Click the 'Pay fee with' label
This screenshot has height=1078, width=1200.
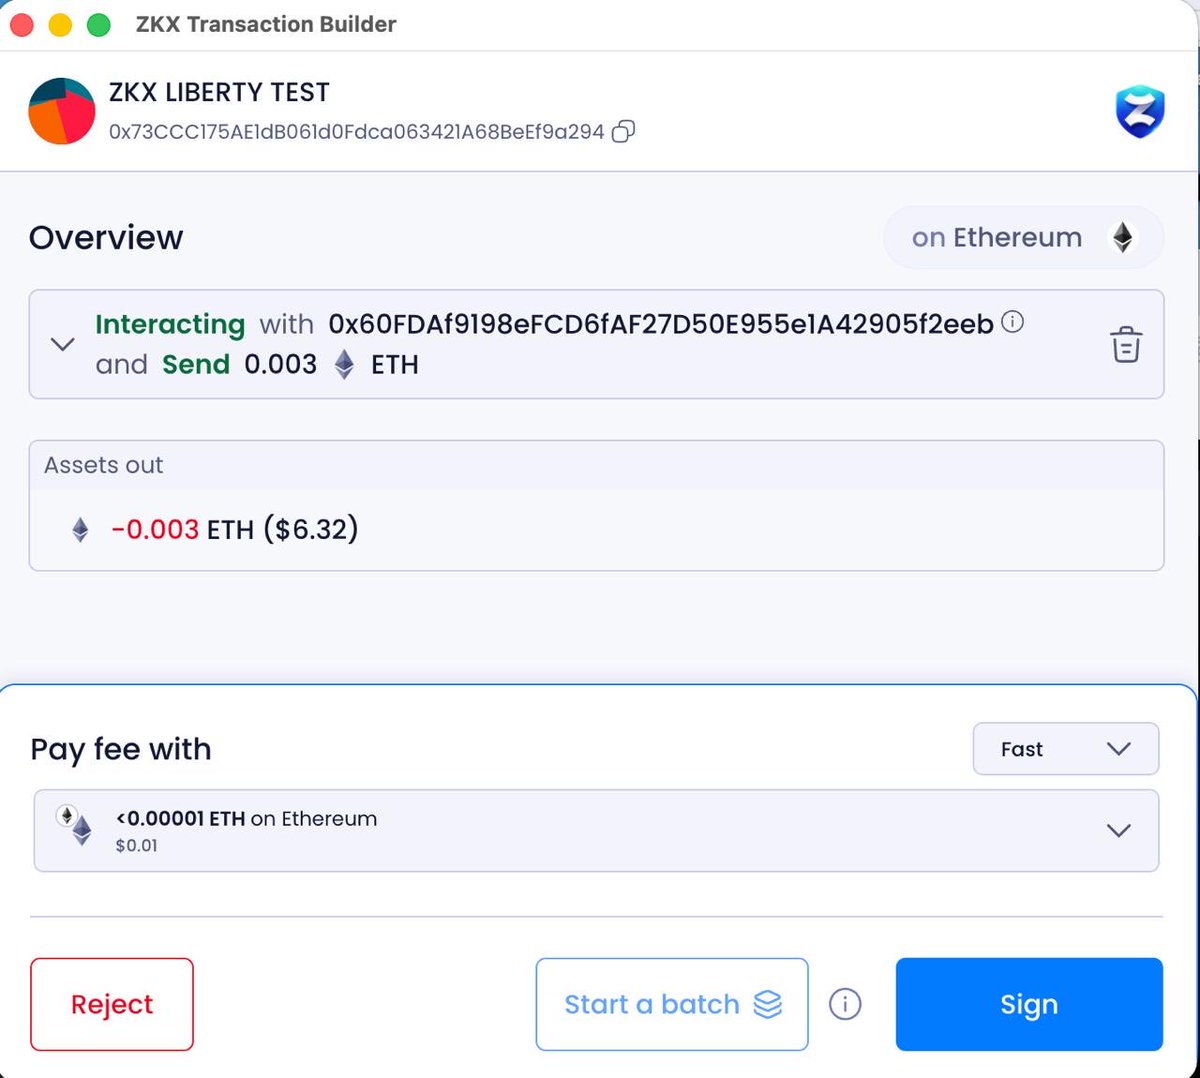point(121,750)
